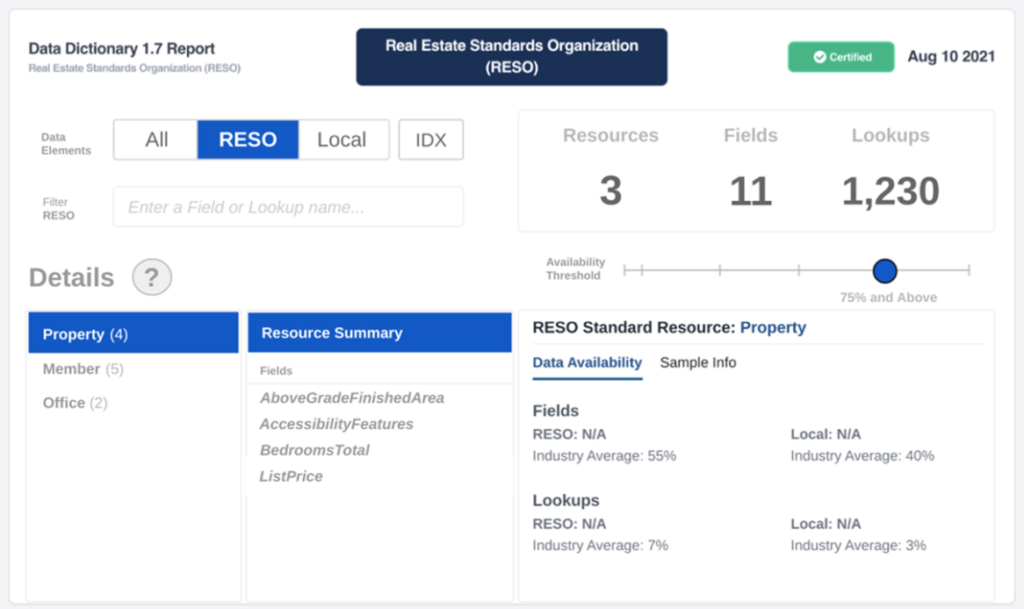Image resolution: width=1024 pixels, height=609 pixels.
Task: Select the Local data elements option
Action: (342, 140)
